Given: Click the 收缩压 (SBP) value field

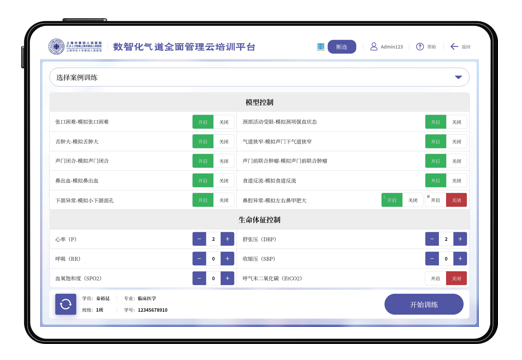Looking at the screenshot, I should 446,259.
